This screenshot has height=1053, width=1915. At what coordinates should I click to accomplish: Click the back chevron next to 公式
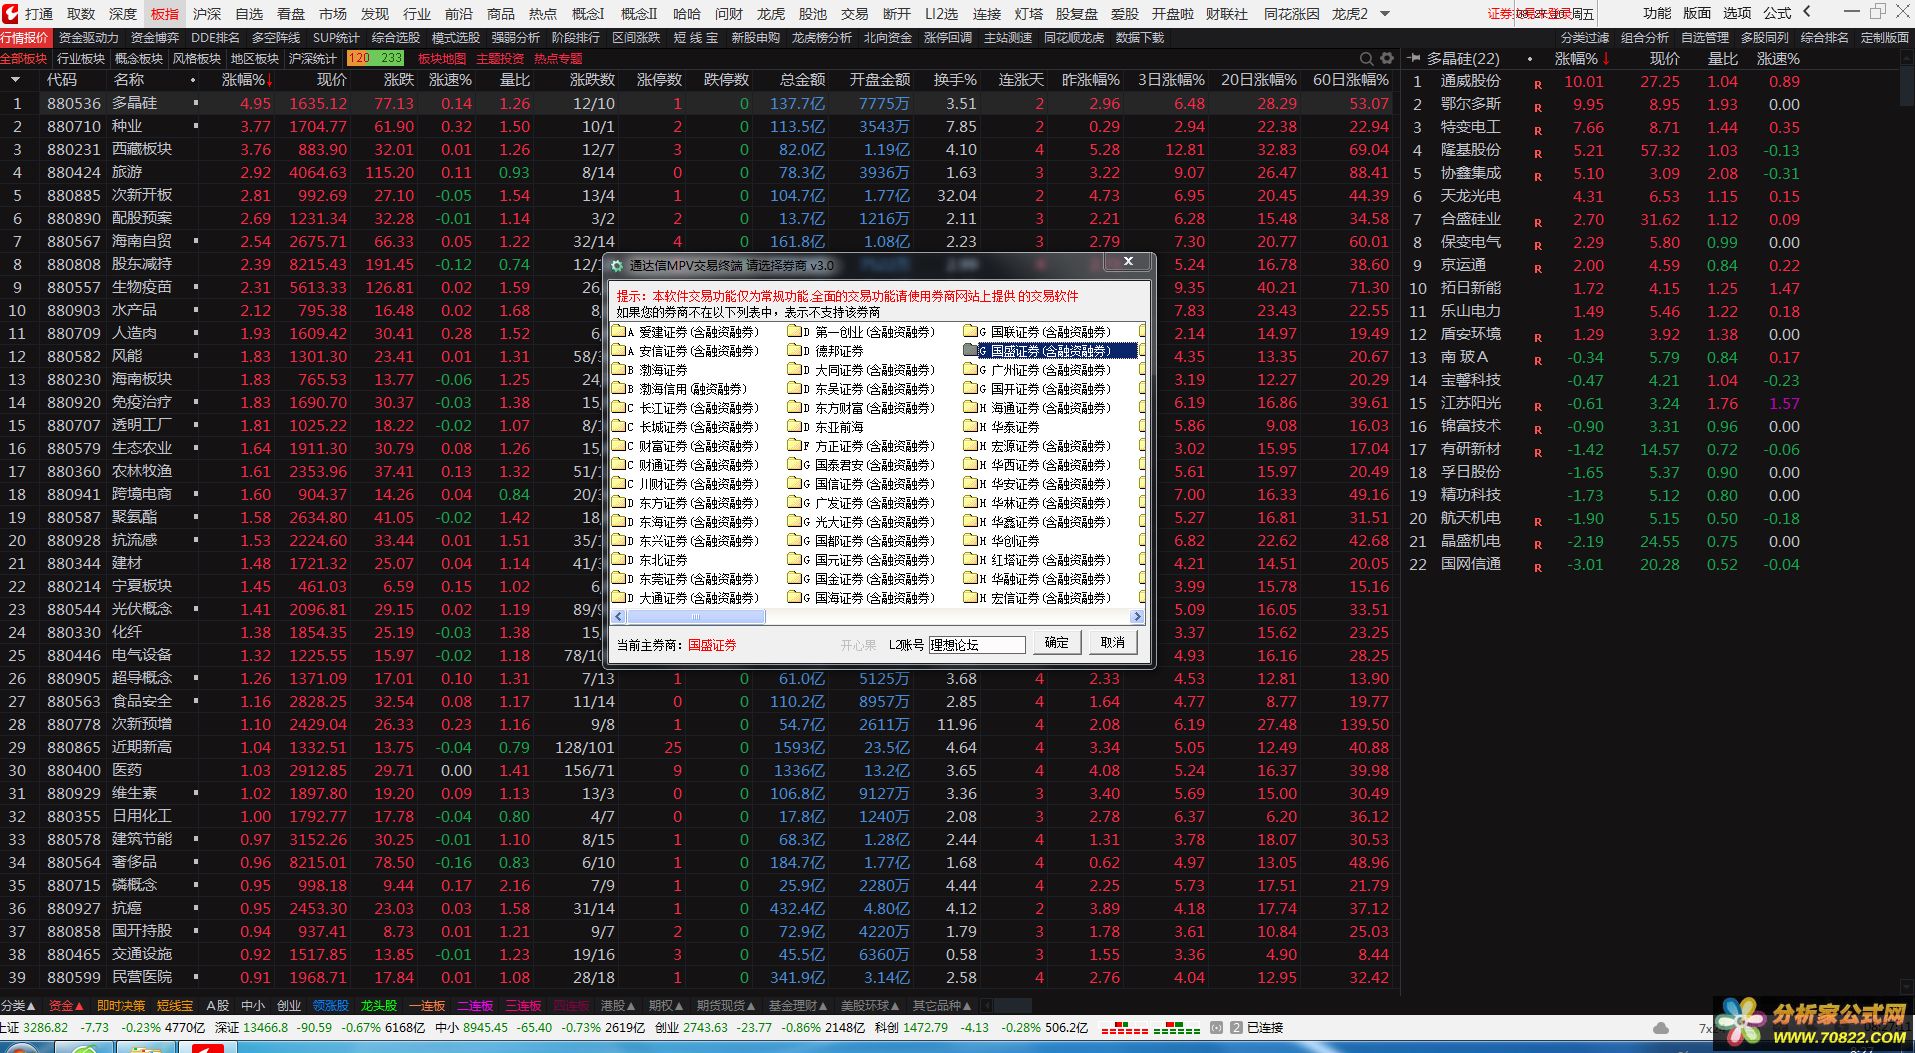[x=1807, y=12]
